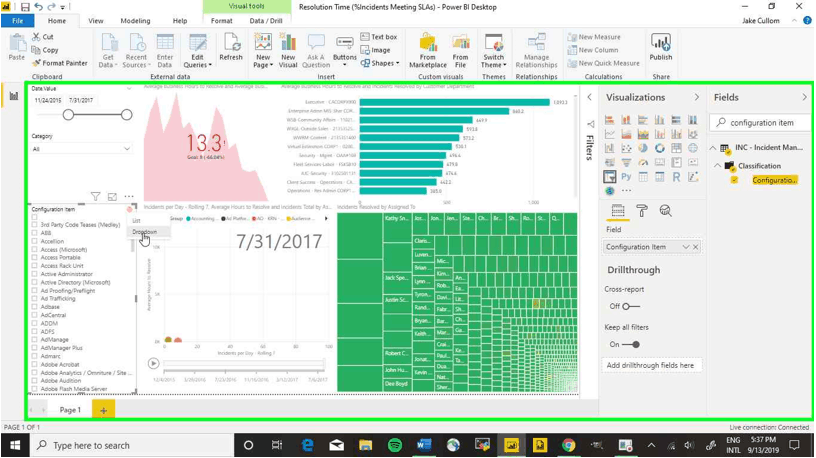Screen dimensions: 816x458
Task: Click New Quick Measure
Action: 603,63
